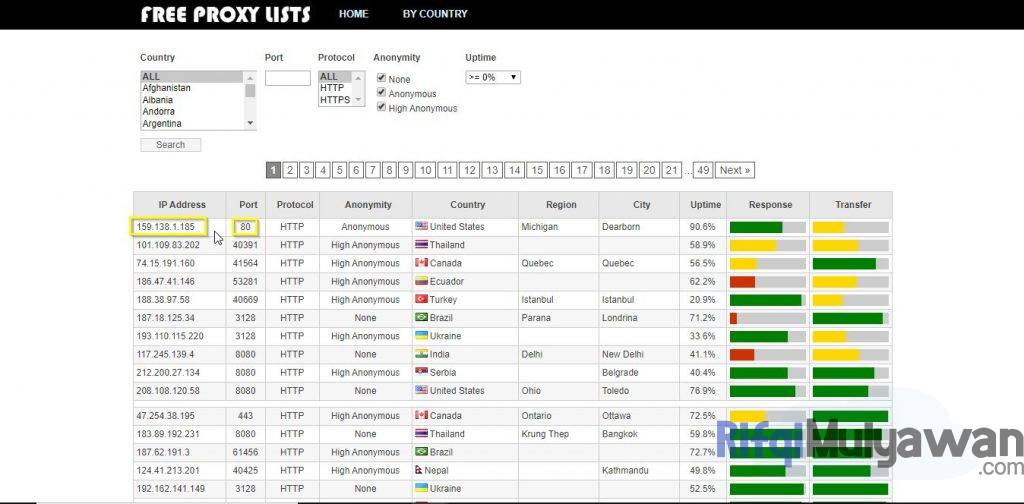Click the uptime value 76.9%

tap(703, 391)
